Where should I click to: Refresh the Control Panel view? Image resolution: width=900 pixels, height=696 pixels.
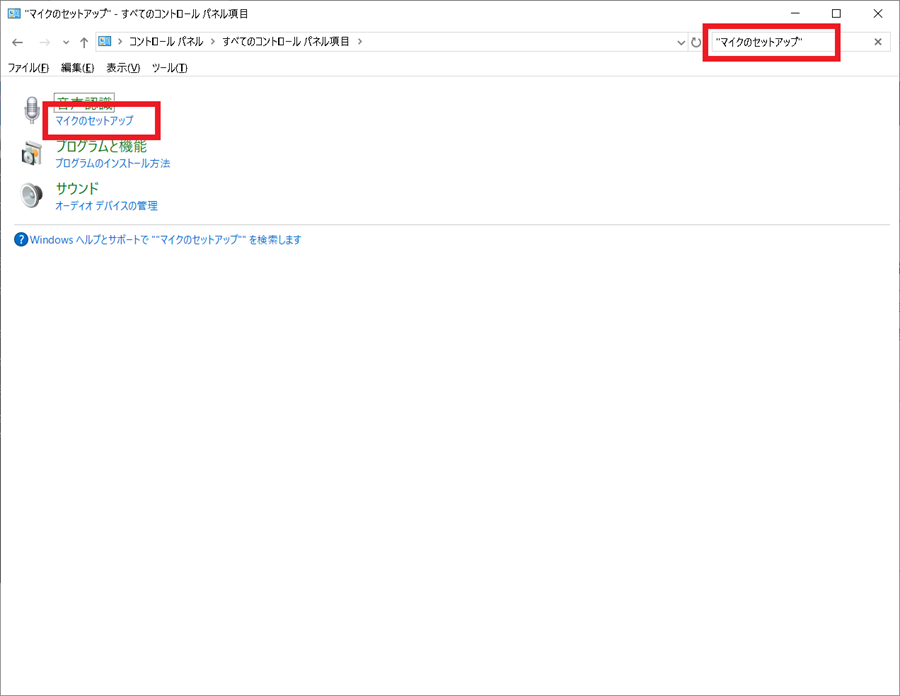(696, 42)
